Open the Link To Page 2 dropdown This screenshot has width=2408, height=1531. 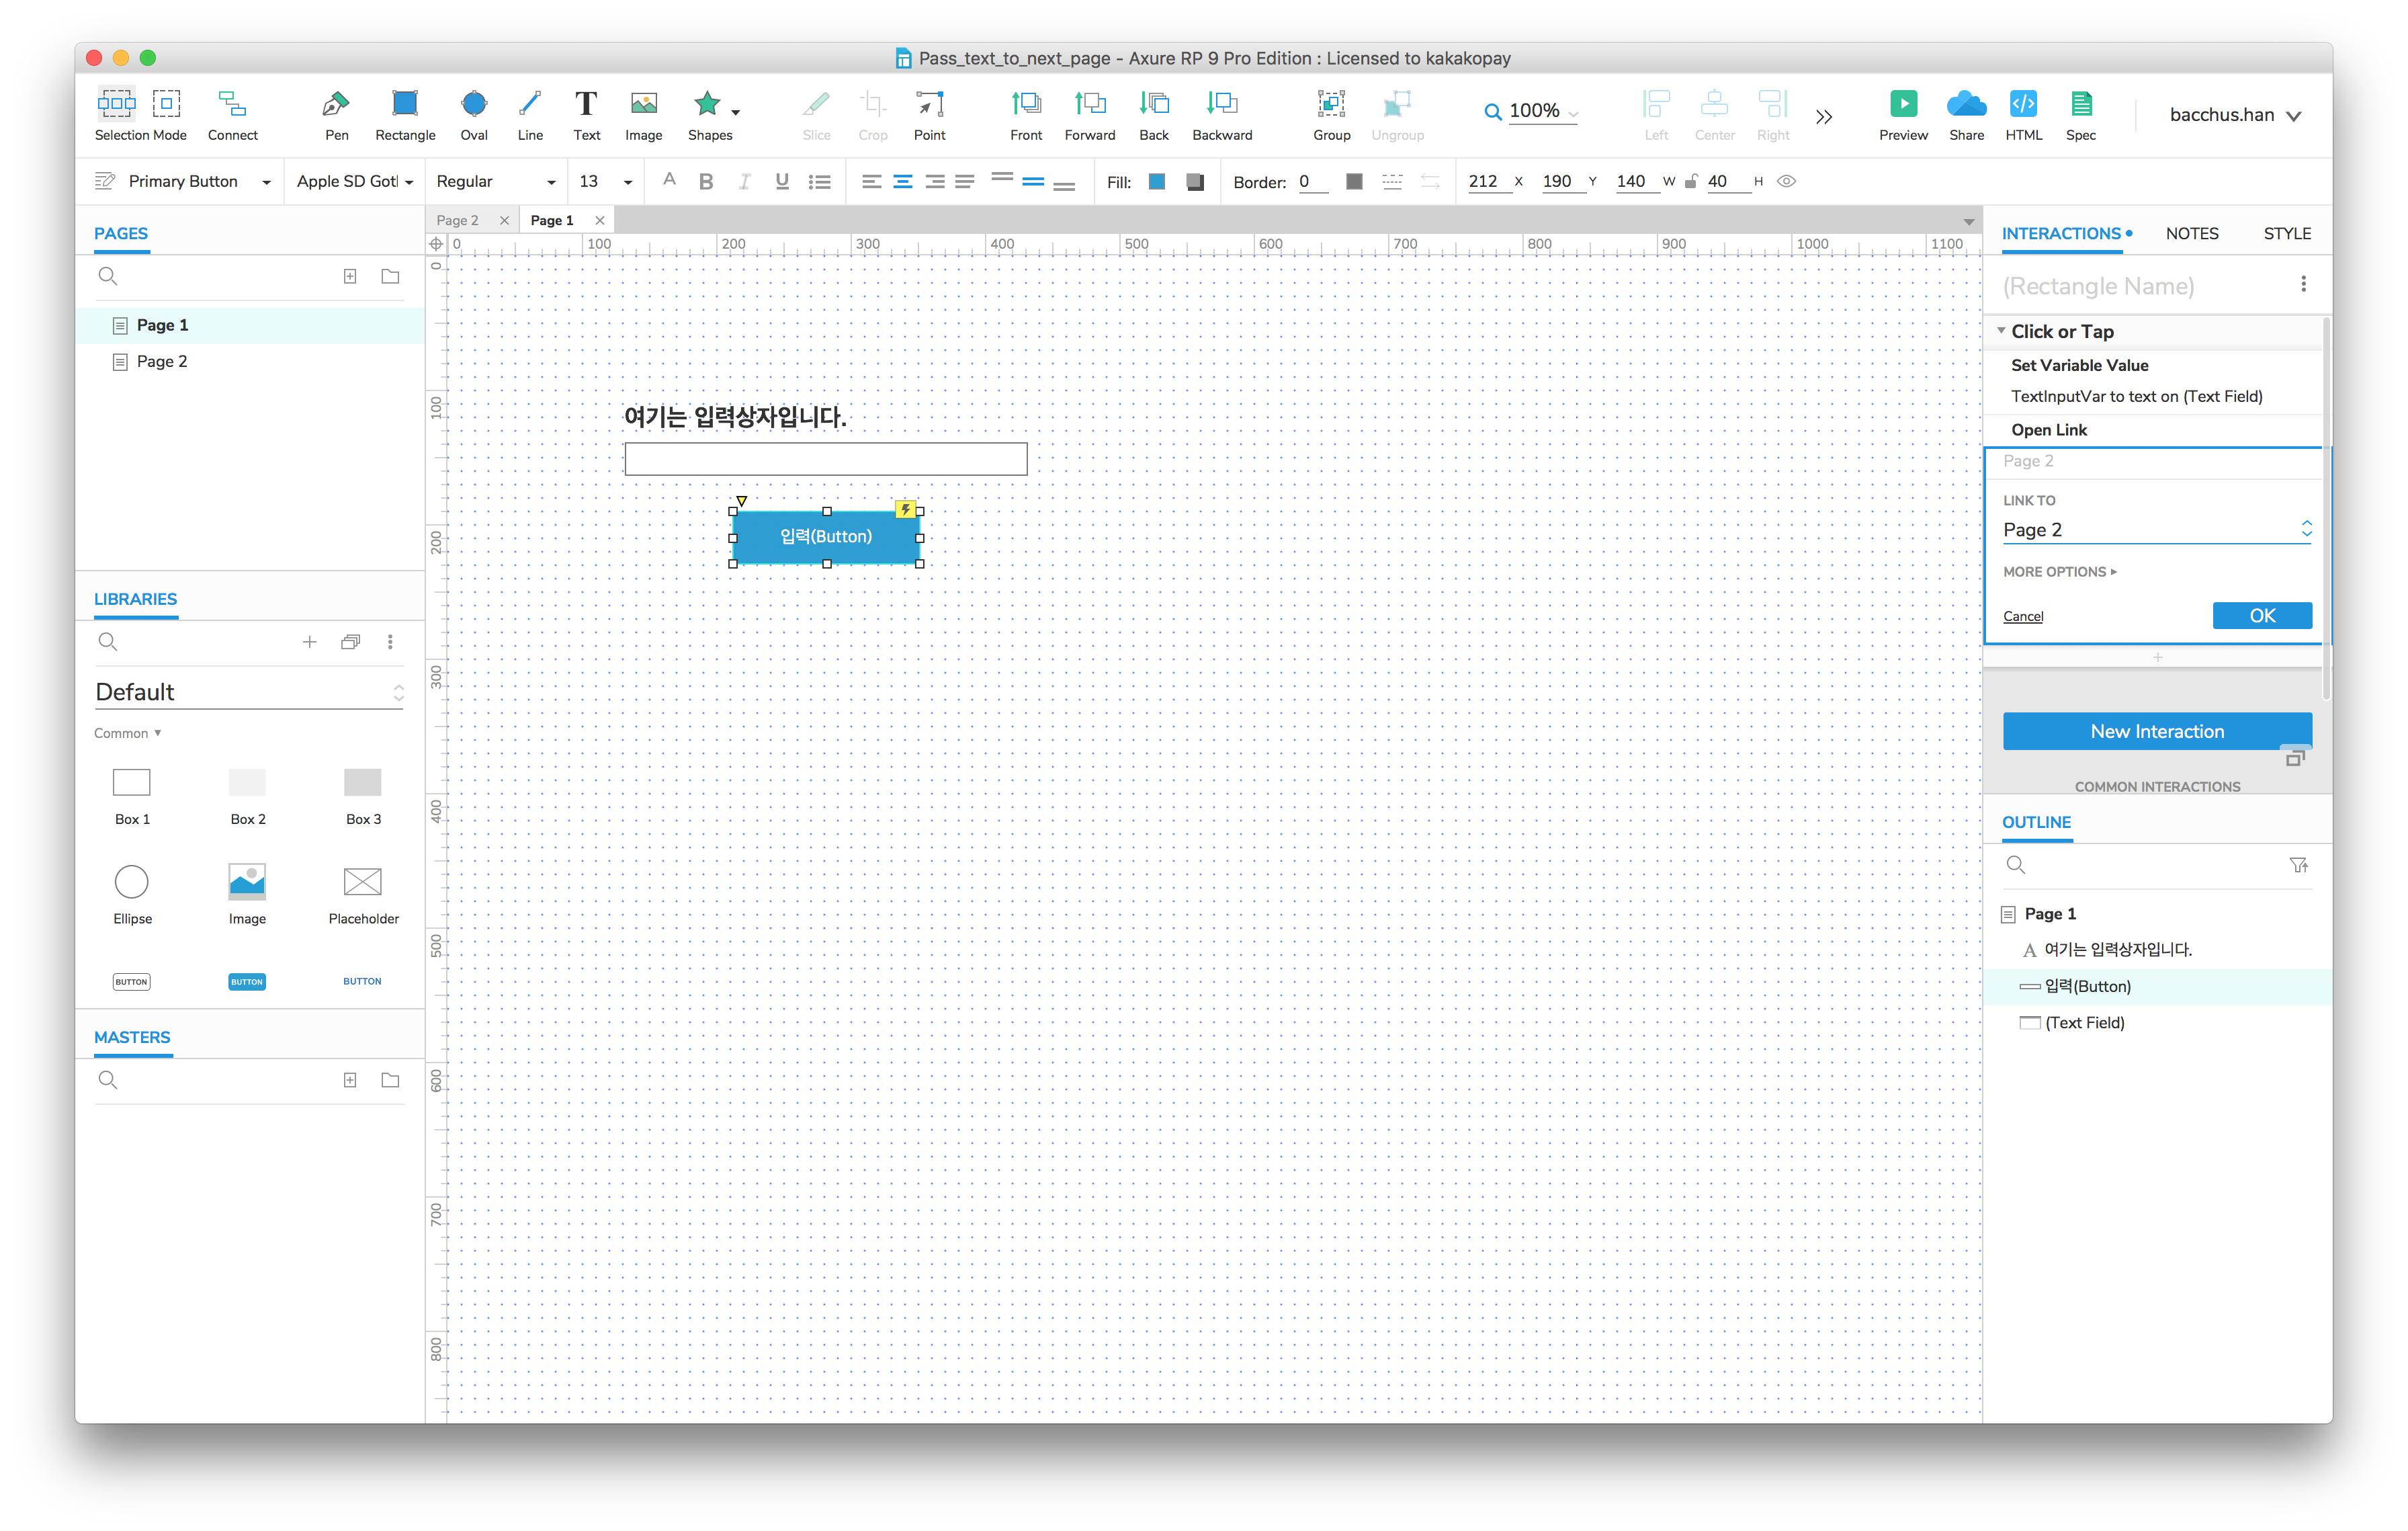(2155, 529)
